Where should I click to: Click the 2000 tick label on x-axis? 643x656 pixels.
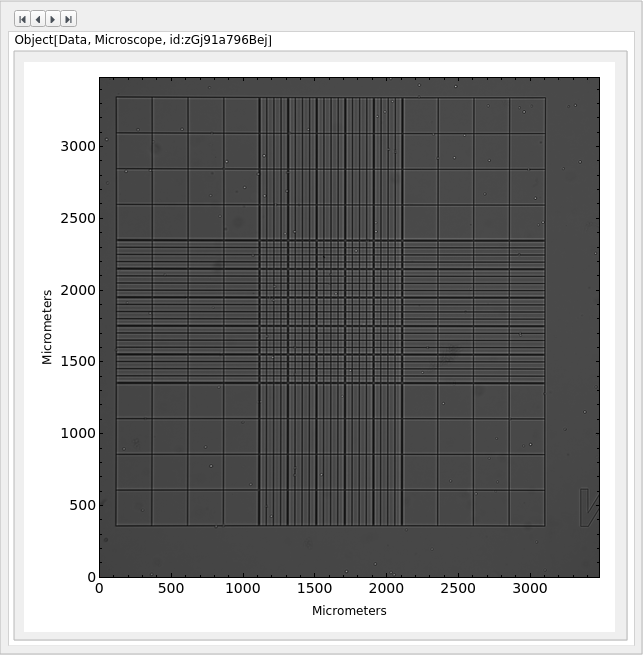click(x=386, y=589)
